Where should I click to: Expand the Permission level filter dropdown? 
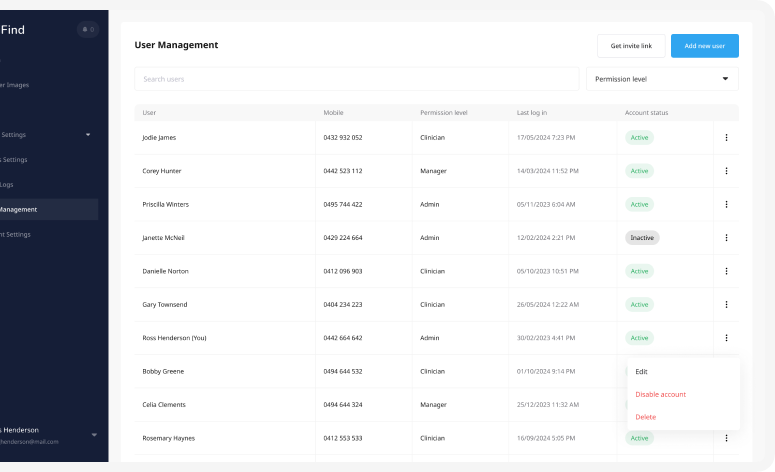pyautogui.click(x=661, y=79)
